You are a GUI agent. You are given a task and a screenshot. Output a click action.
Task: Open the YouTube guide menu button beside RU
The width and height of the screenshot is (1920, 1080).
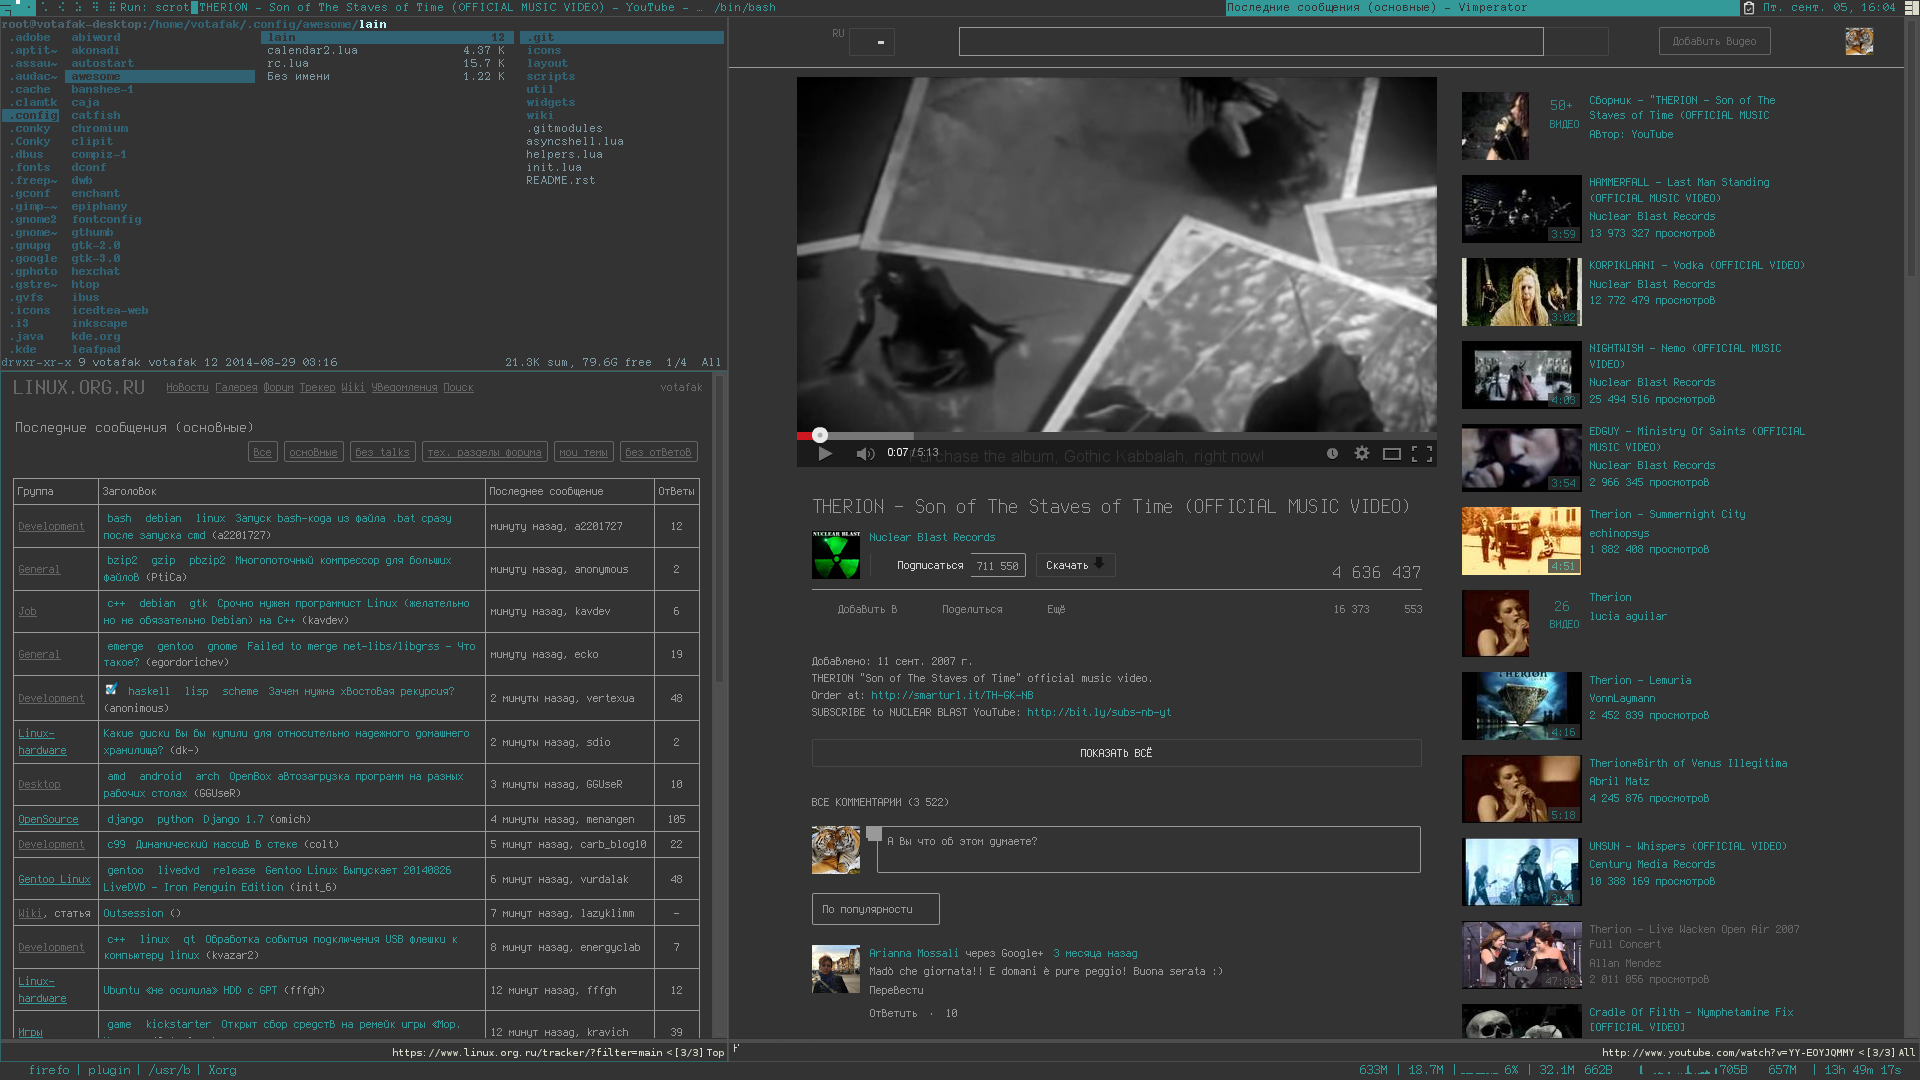[872, 42]
